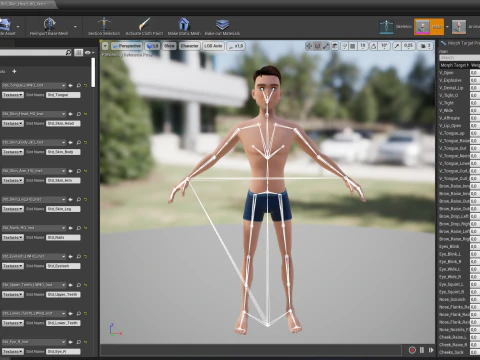The image size is (480, 360).
Task: Open Textures button for Std_Upper_Teeth
Action: pos(13,295)
